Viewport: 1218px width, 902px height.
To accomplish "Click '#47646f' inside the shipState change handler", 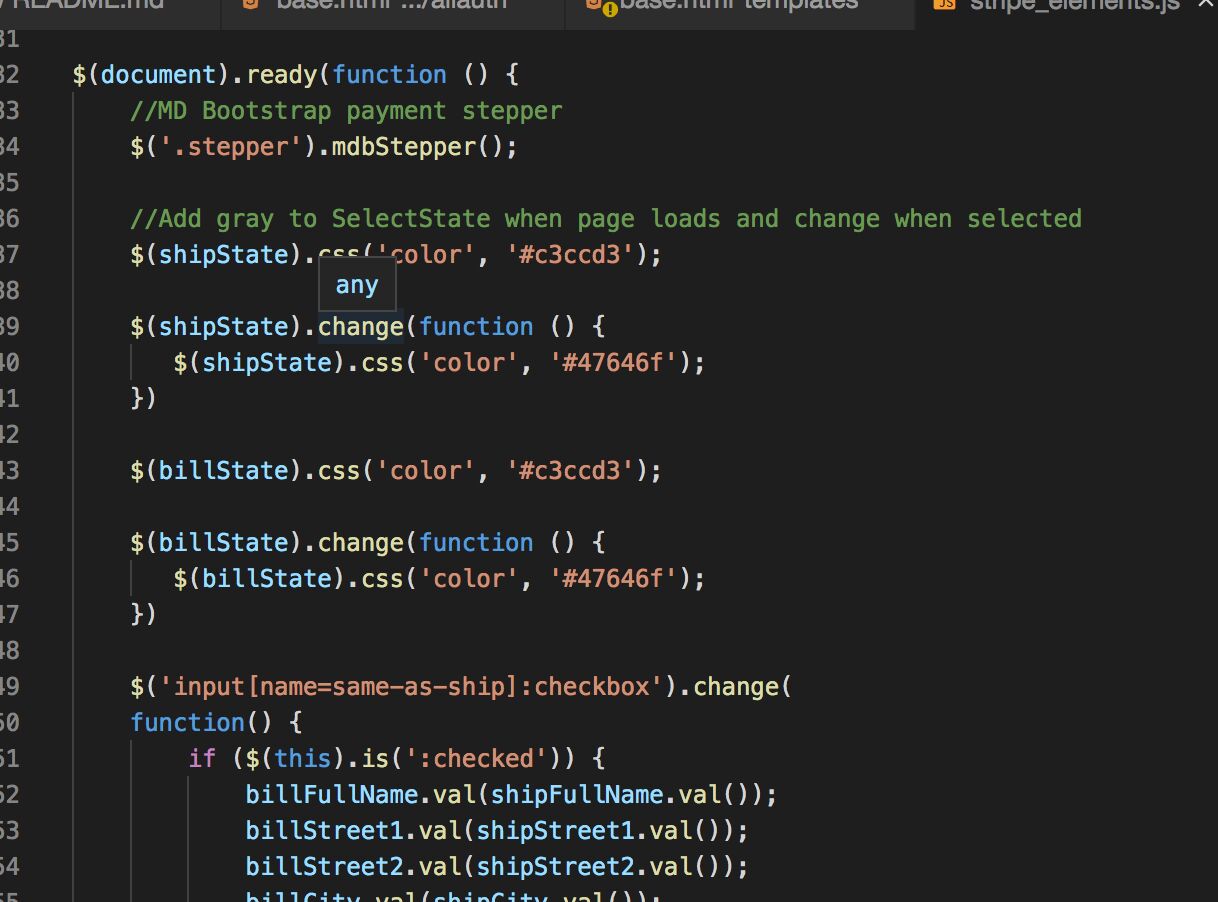I will pos(614,363).
